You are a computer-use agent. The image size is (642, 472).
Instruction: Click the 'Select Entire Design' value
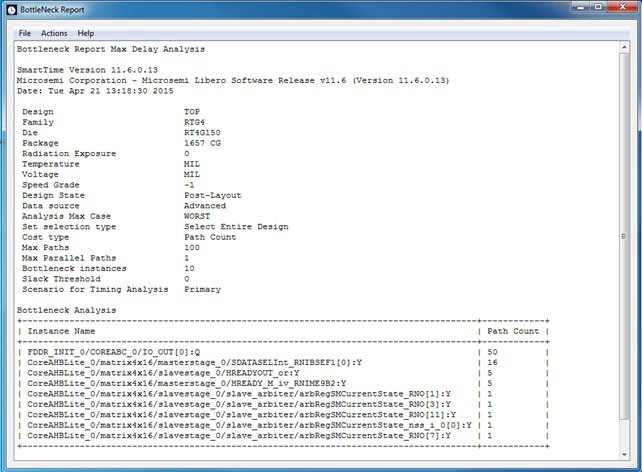pos(236,227)
